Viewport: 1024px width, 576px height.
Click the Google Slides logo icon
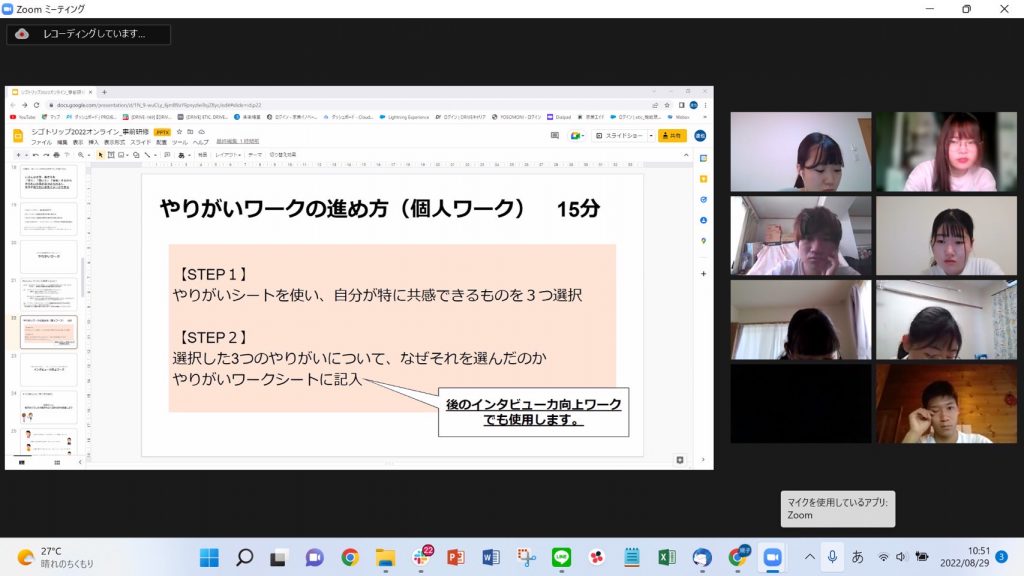click(x=18, y=136)
